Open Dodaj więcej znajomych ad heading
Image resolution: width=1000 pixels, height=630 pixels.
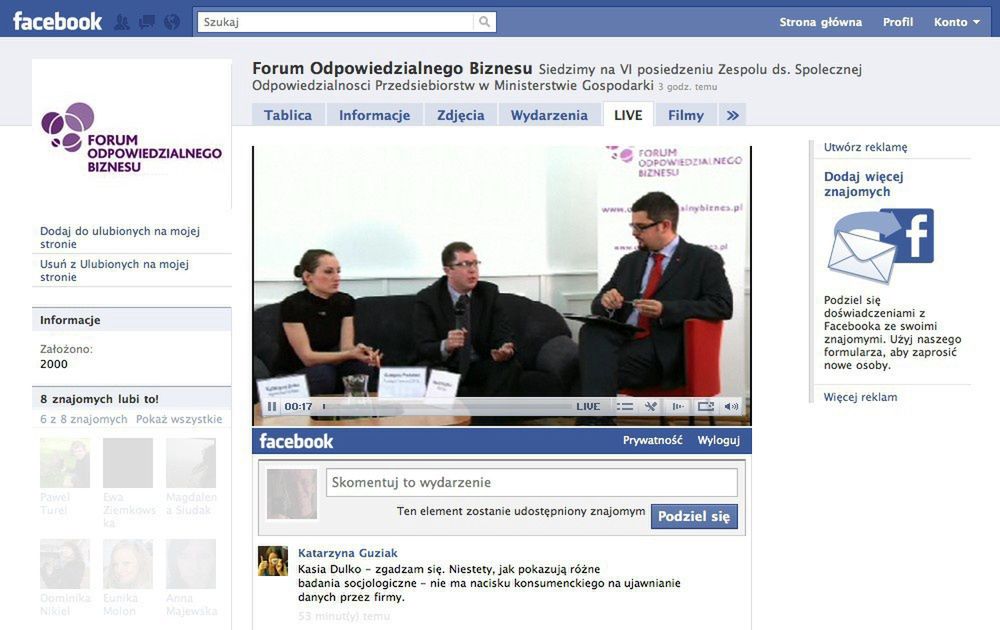click(864, 184)
